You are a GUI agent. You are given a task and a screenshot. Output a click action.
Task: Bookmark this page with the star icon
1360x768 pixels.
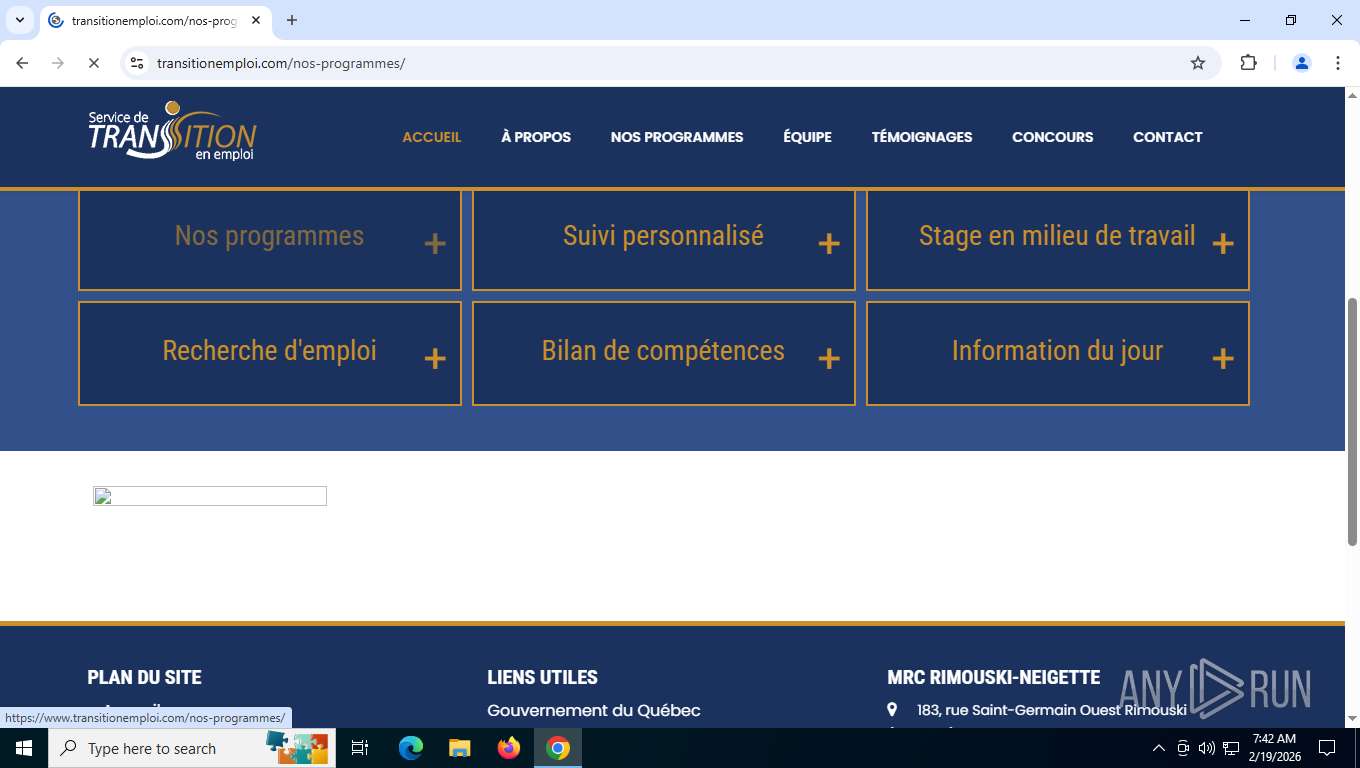click(1198, 63)
